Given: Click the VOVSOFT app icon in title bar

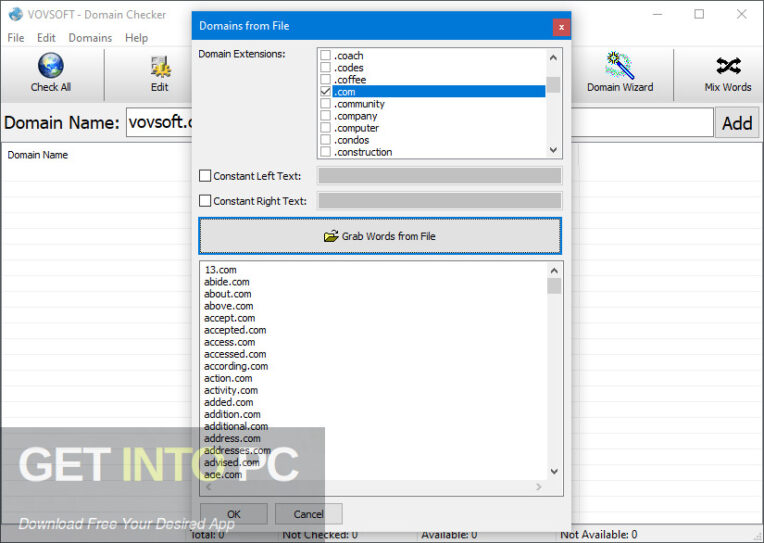Looking at the screenshot, I should (x=16, y=14).
